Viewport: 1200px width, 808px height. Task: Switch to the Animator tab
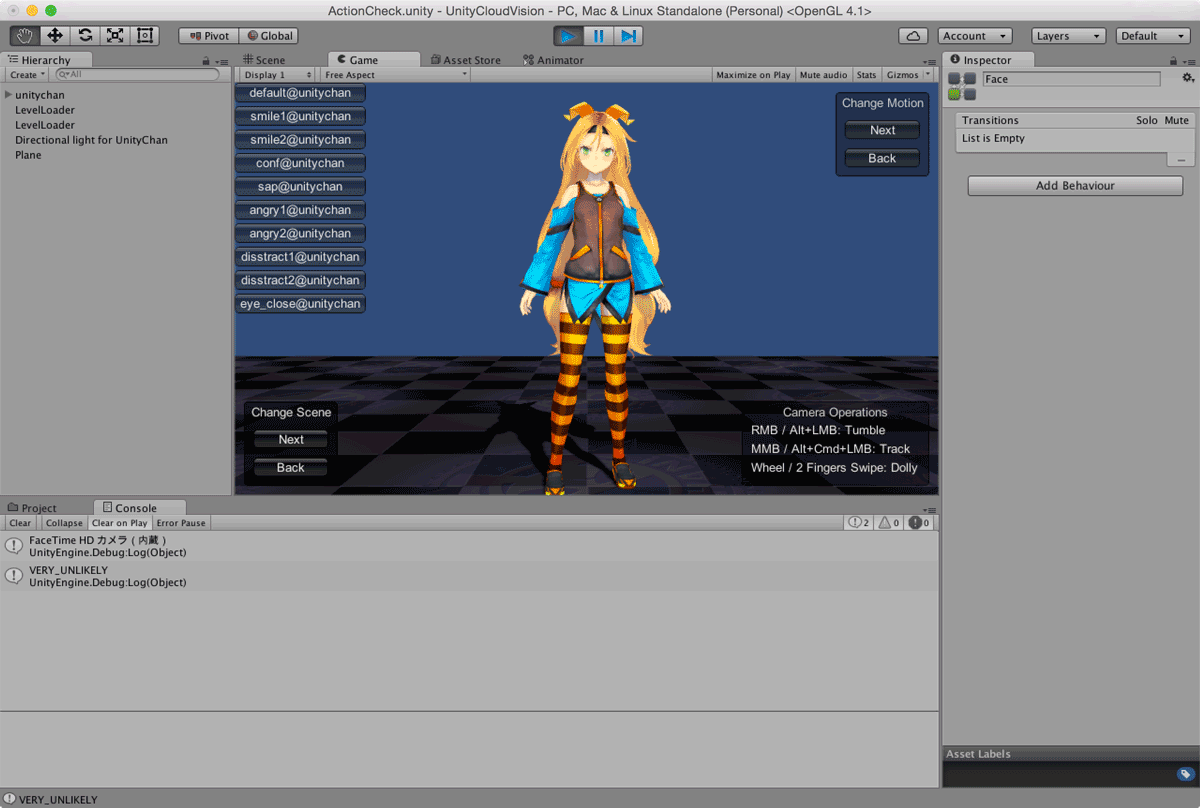coord(554,60)
